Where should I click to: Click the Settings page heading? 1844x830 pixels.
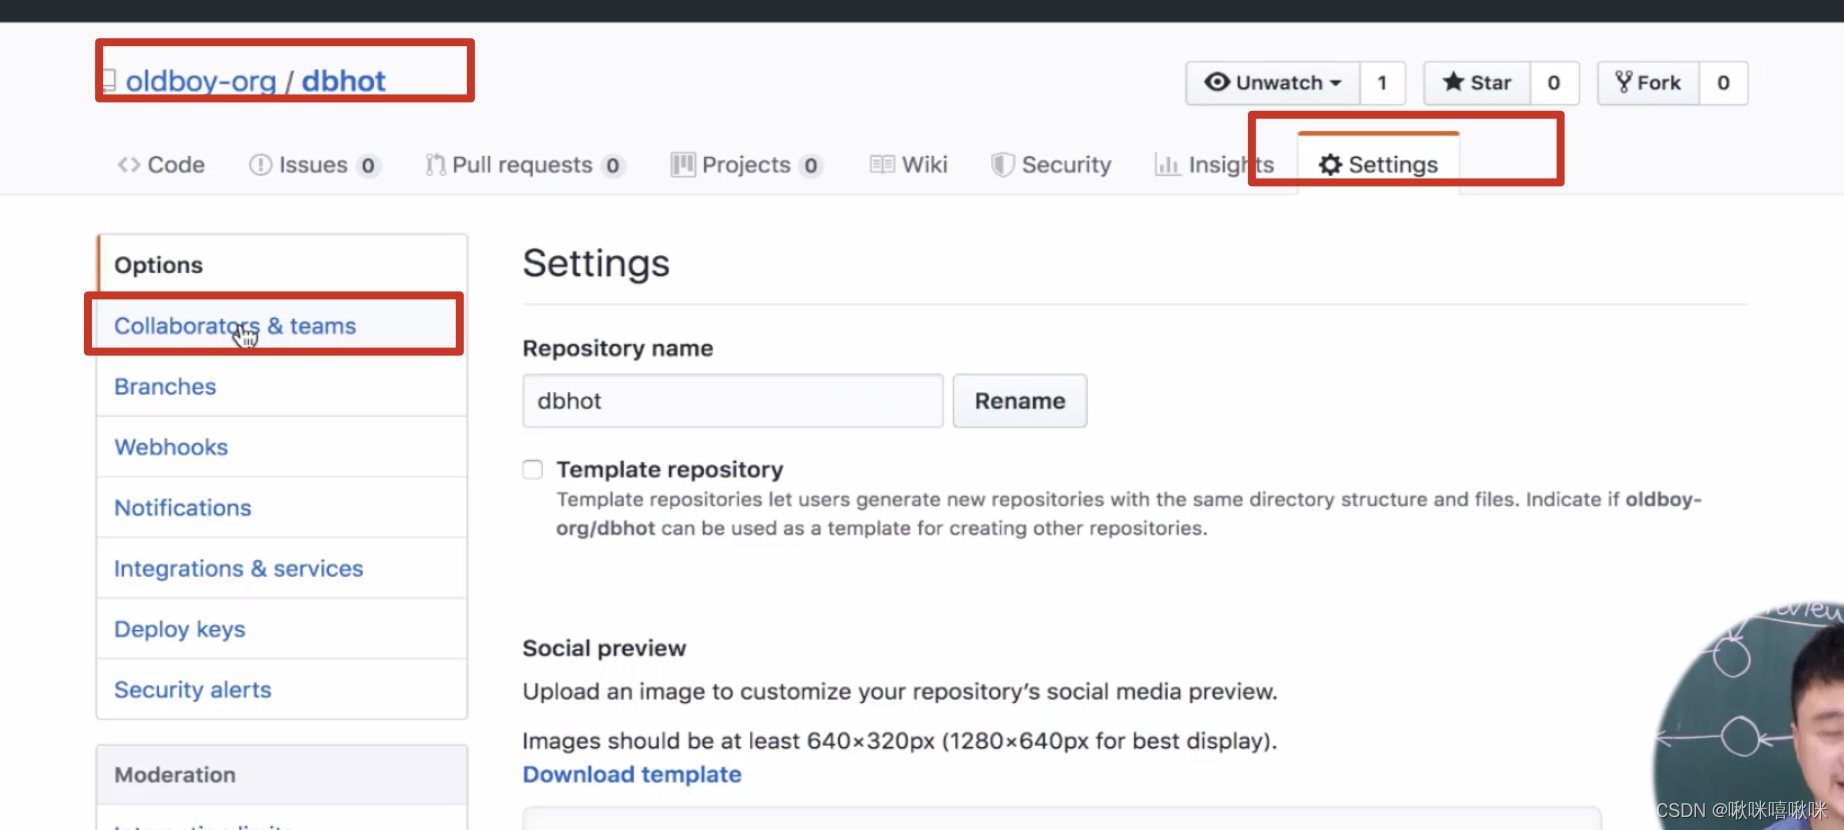tap(596, 263)
